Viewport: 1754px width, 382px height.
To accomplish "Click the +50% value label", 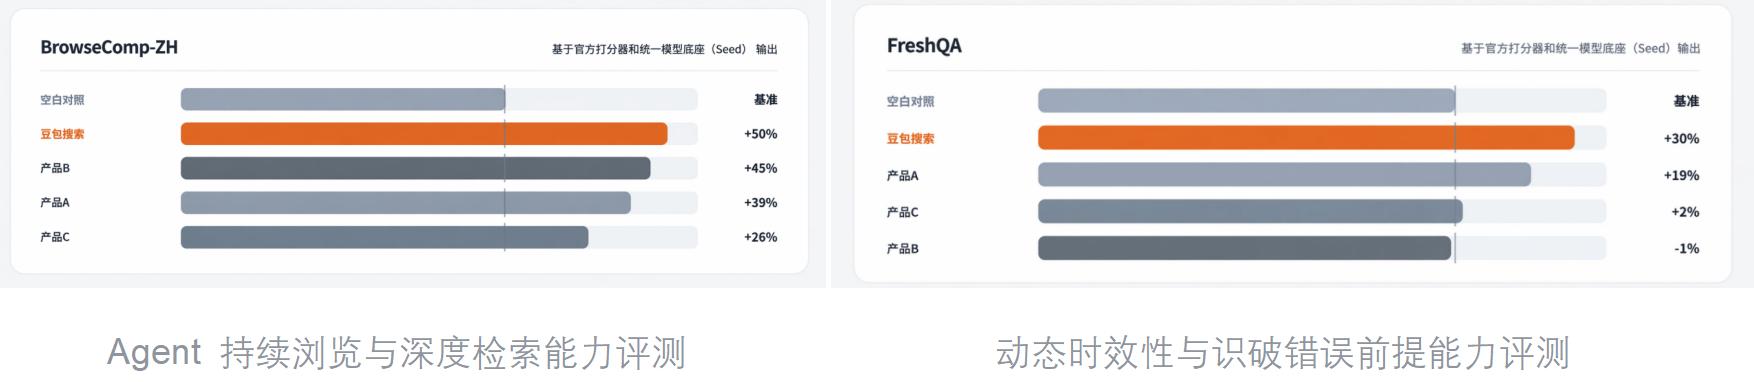I will (x=760, y=134).
